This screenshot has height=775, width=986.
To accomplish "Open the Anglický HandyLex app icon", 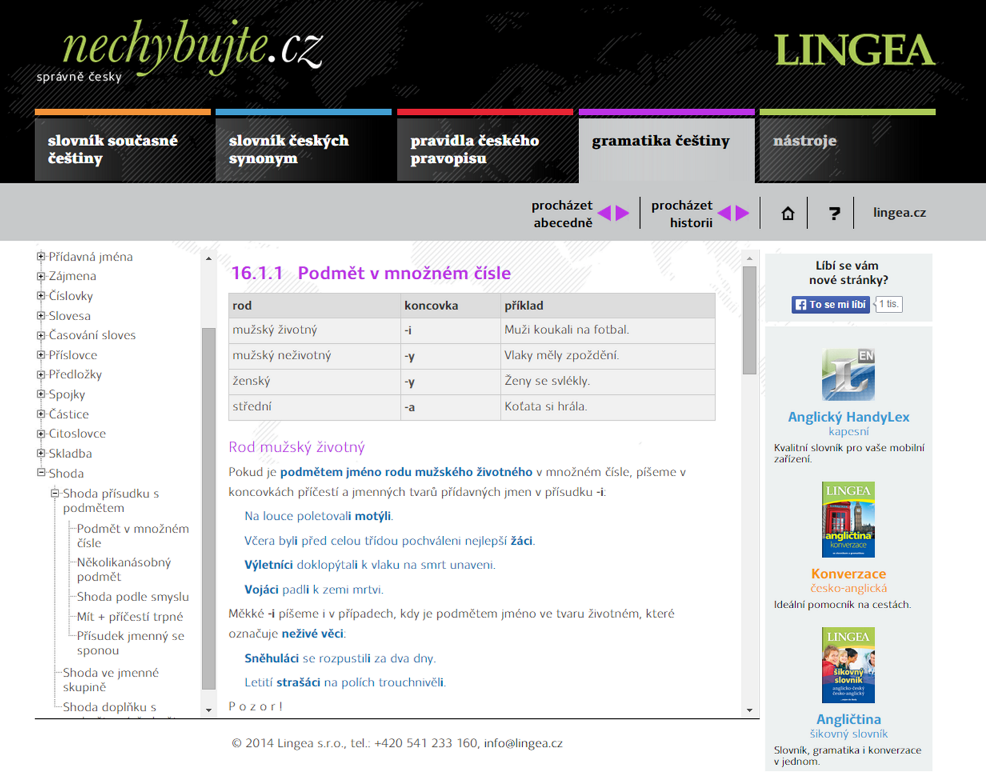I will [x=848, y=375].
